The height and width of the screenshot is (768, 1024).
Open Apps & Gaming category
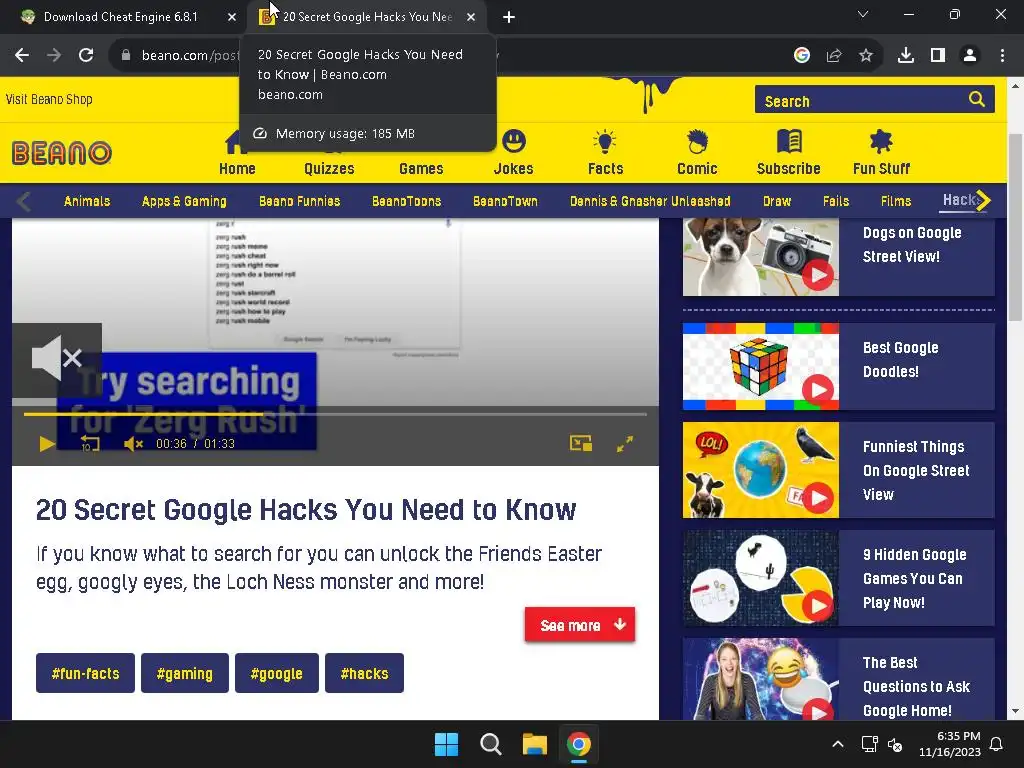(x=184, y=201)
